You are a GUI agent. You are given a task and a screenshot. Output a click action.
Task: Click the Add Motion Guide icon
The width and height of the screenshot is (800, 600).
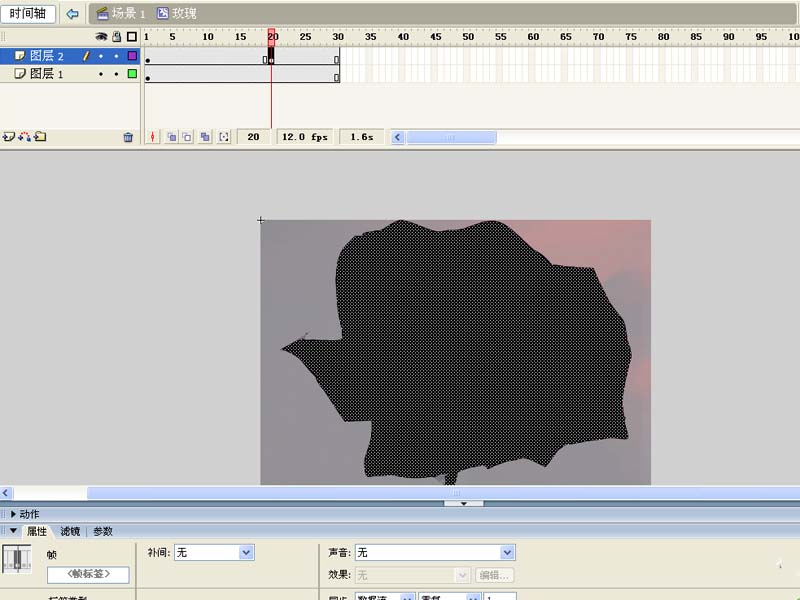pyautogui.click(x=24, y=137)
